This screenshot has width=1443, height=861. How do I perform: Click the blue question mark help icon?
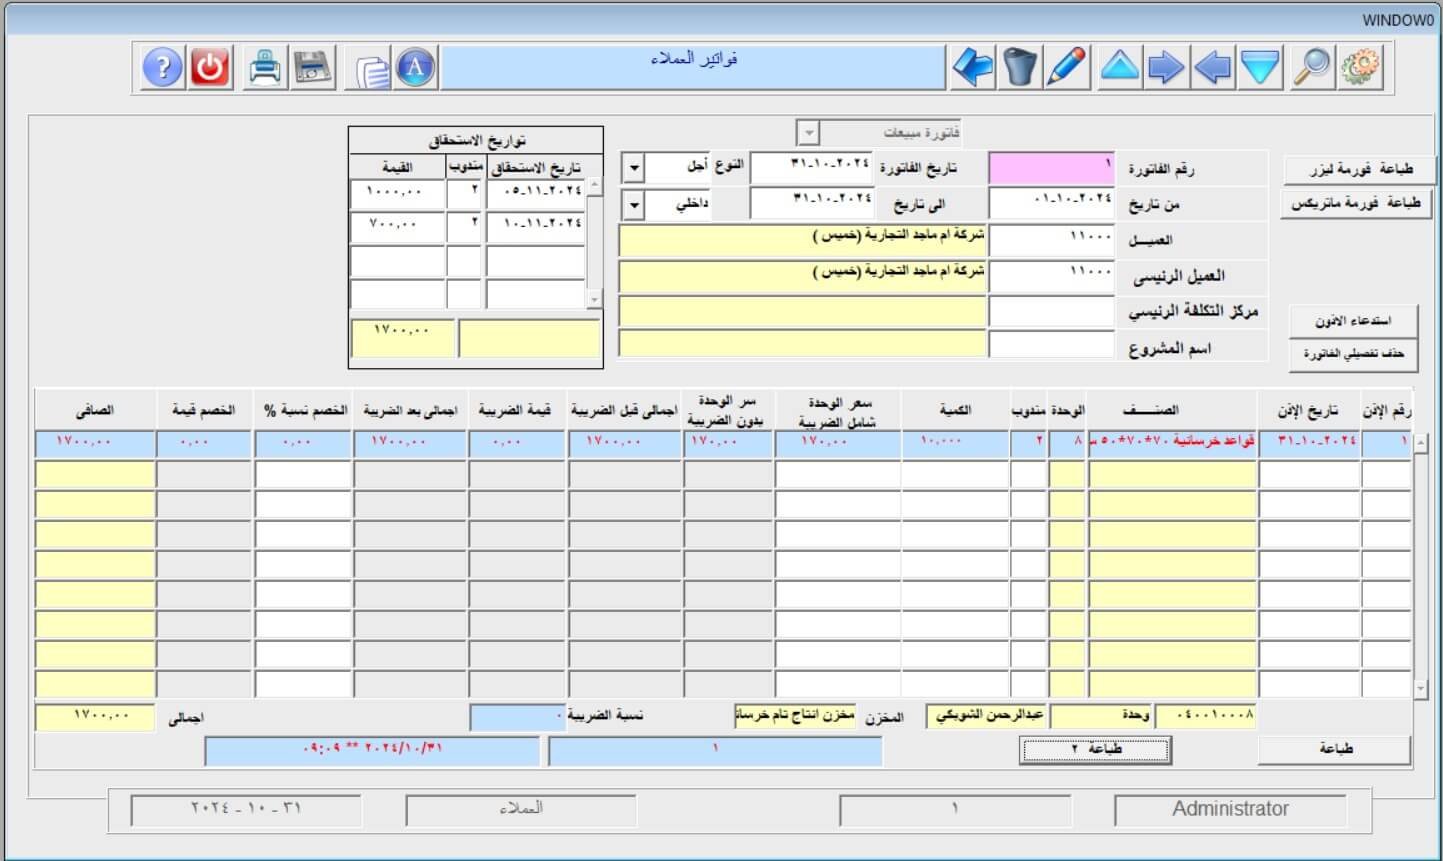pos(163,68)
